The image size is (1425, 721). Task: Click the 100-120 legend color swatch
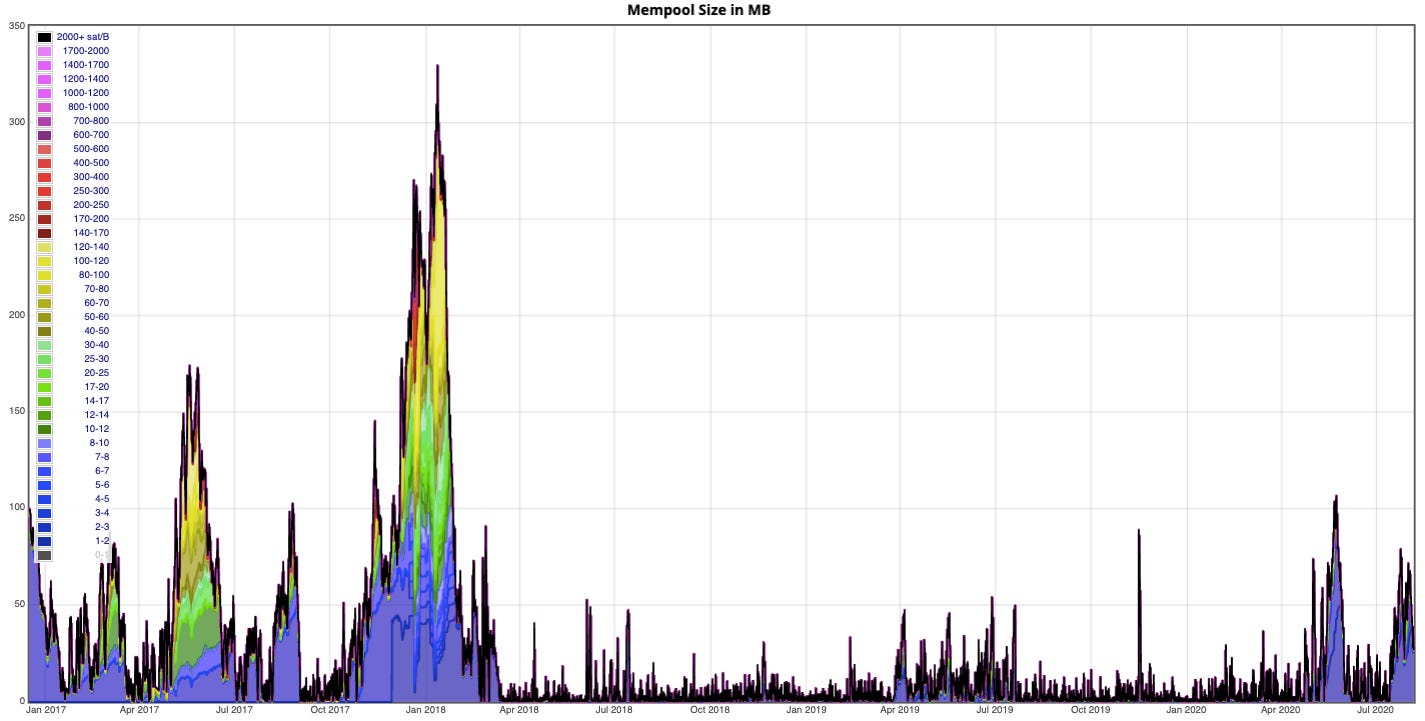(x=44, y=261)
